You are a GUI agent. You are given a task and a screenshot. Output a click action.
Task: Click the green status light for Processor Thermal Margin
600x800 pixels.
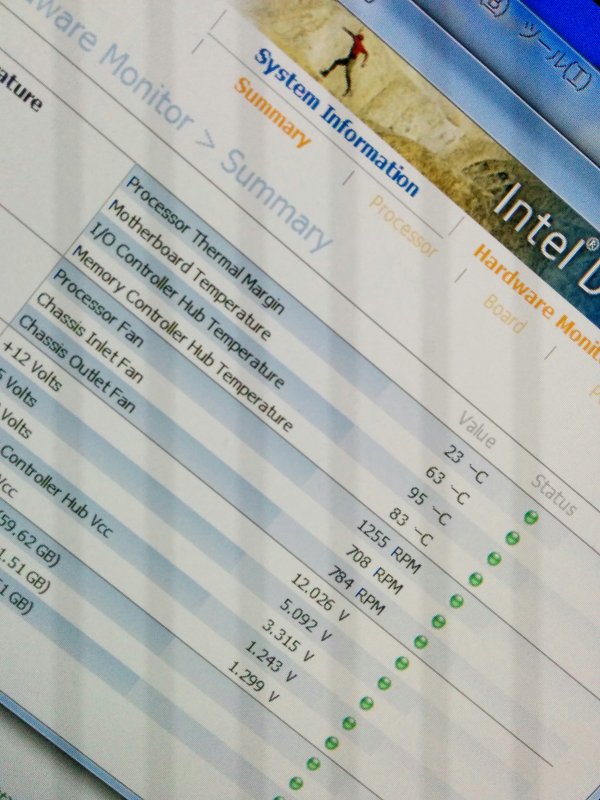[x=531, y=517]
